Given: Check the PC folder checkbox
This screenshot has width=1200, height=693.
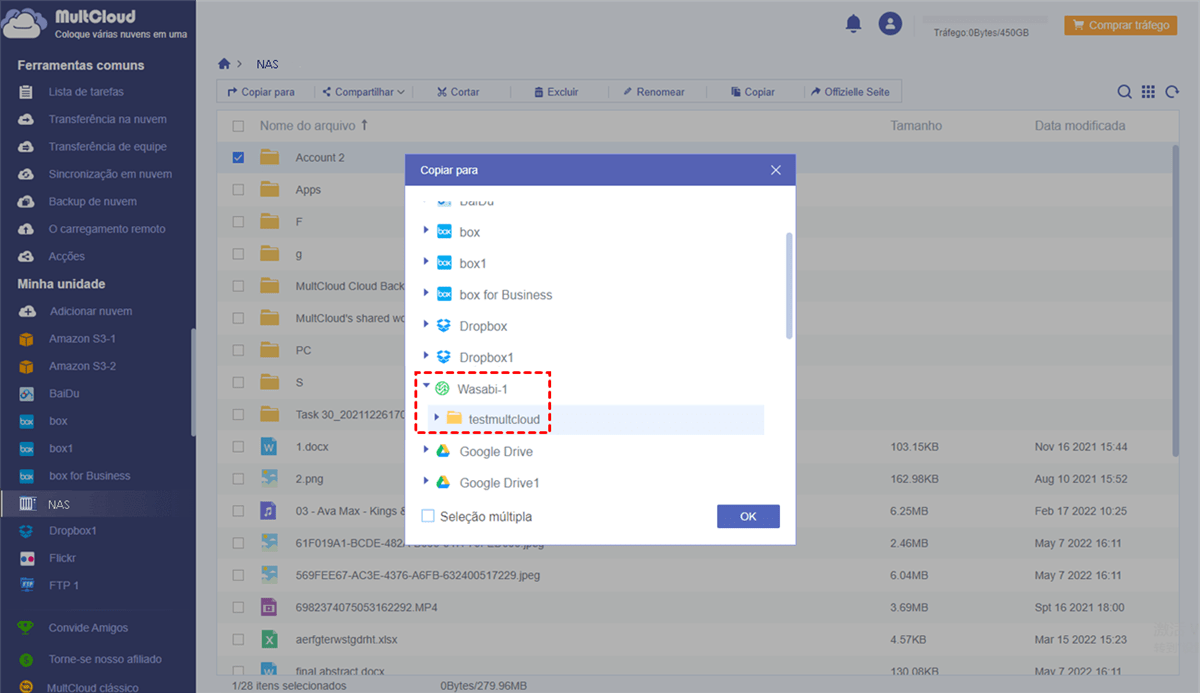Looking at the screenshot, I should pos(238,350).
